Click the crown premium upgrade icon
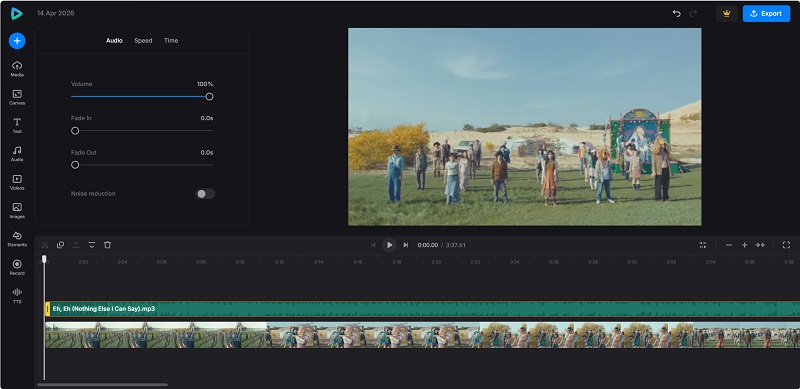The image size is (800, 389). tap(727, 14)
